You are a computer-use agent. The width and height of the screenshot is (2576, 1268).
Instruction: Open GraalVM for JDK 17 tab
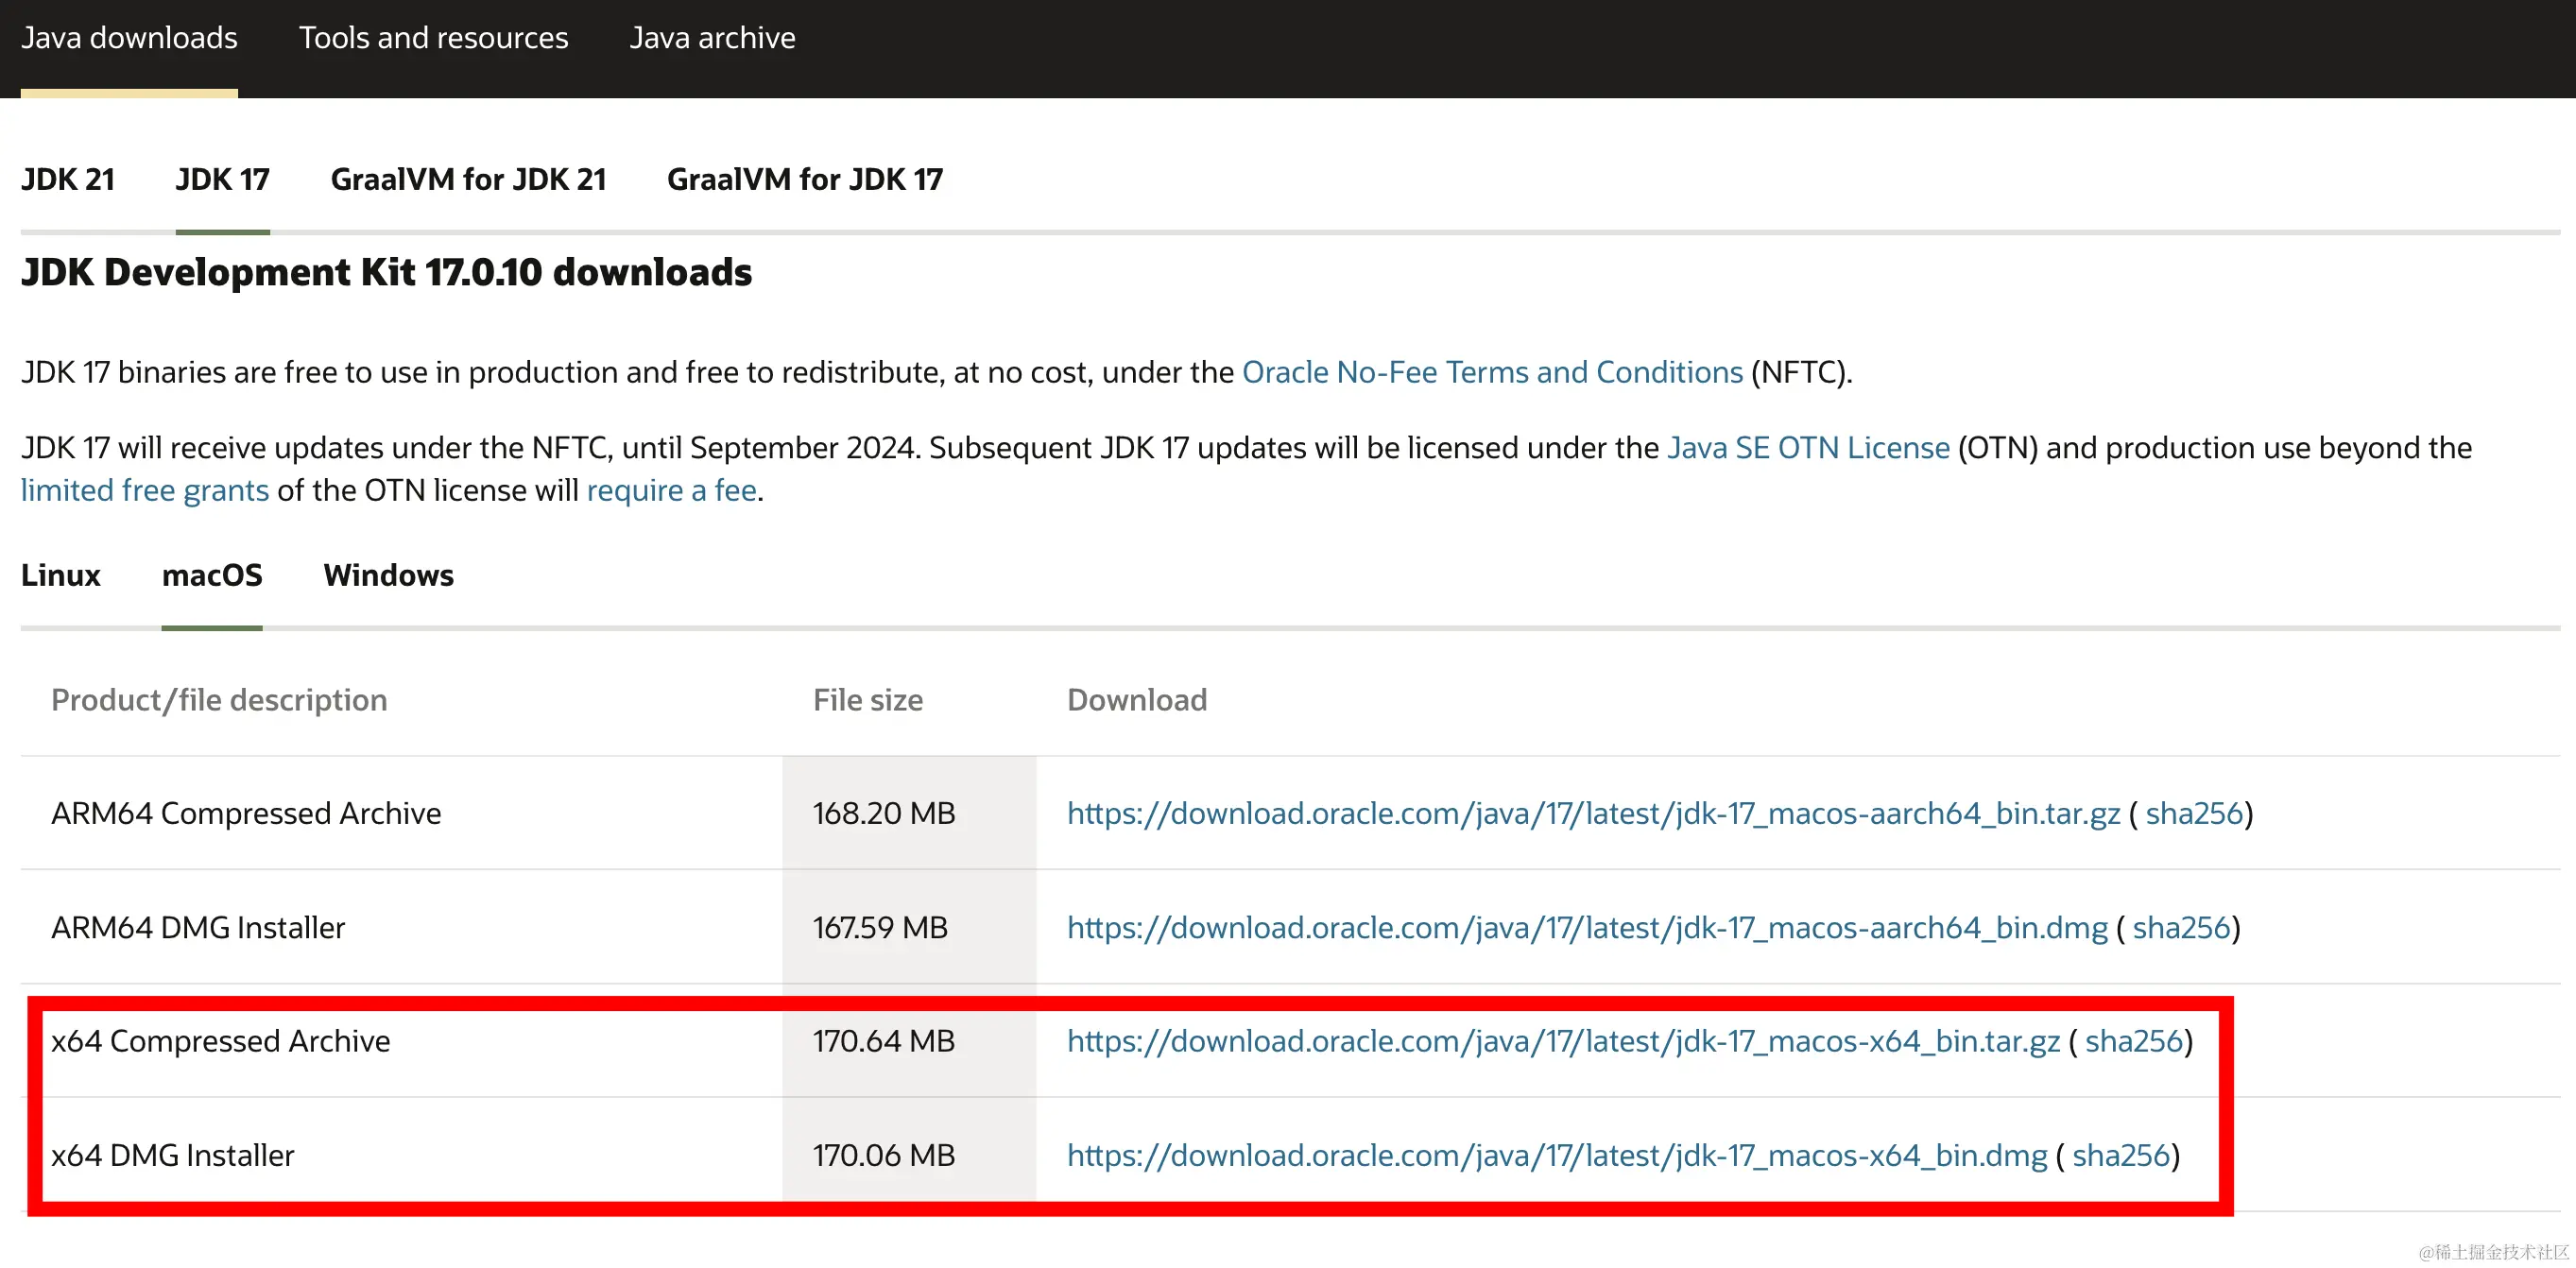(x=804, y=179)
